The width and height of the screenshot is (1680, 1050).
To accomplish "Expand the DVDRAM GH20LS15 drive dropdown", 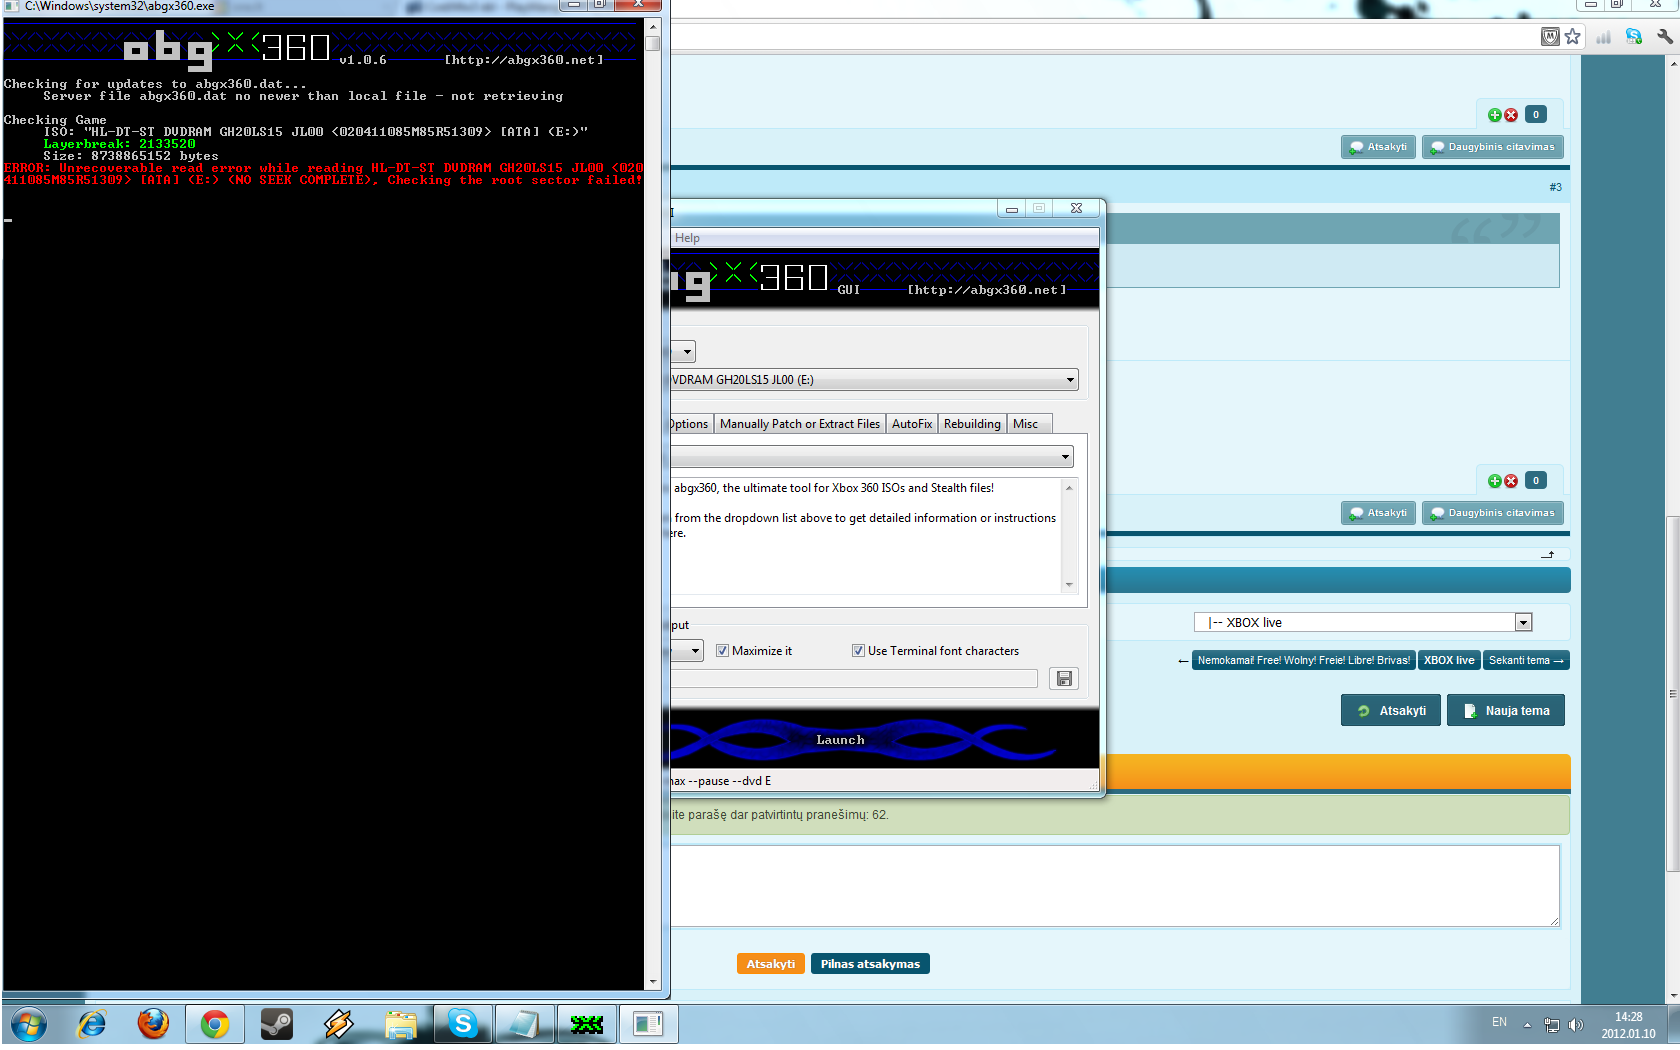I will point(1070,380).
